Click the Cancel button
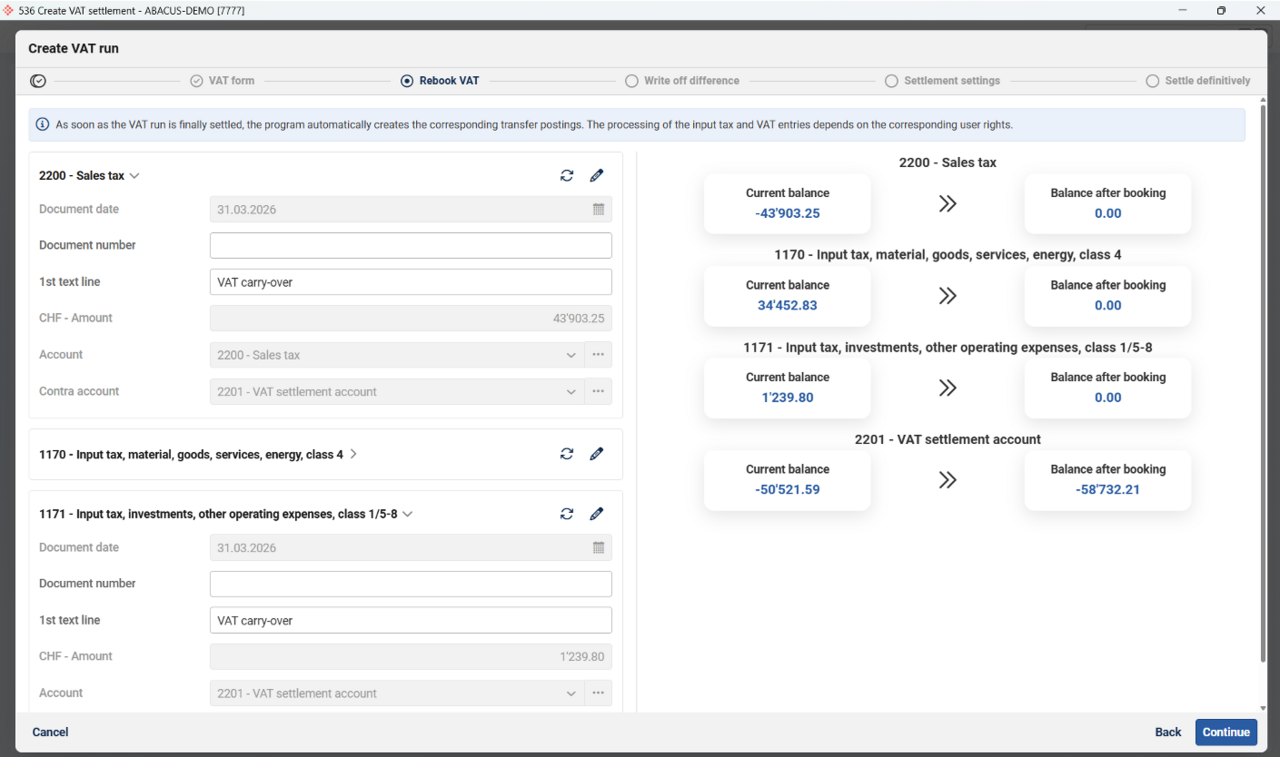Screen dimensions: 1280x757 [50, 732]
